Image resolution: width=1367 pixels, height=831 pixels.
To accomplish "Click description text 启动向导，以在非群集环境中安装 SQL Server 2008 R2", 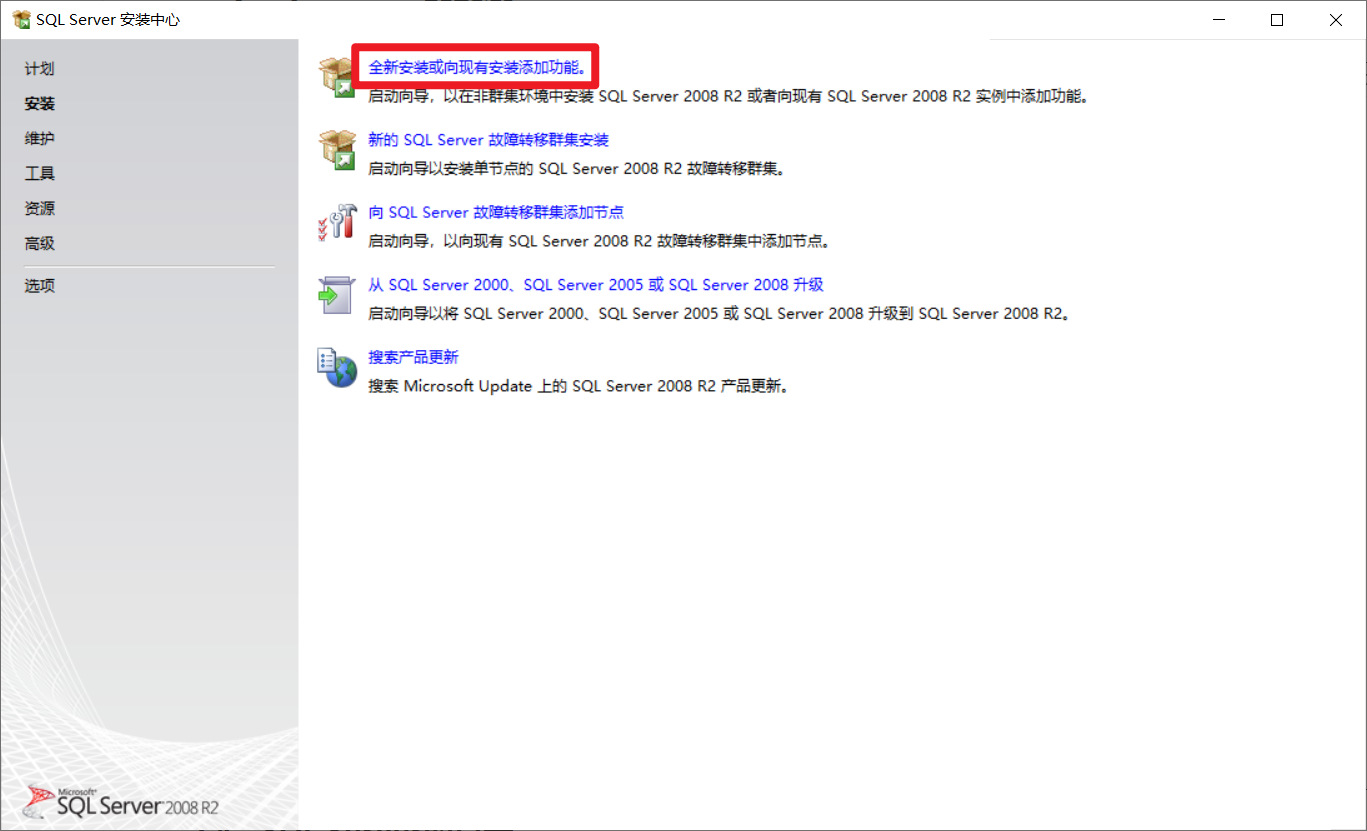I will 727,97.
